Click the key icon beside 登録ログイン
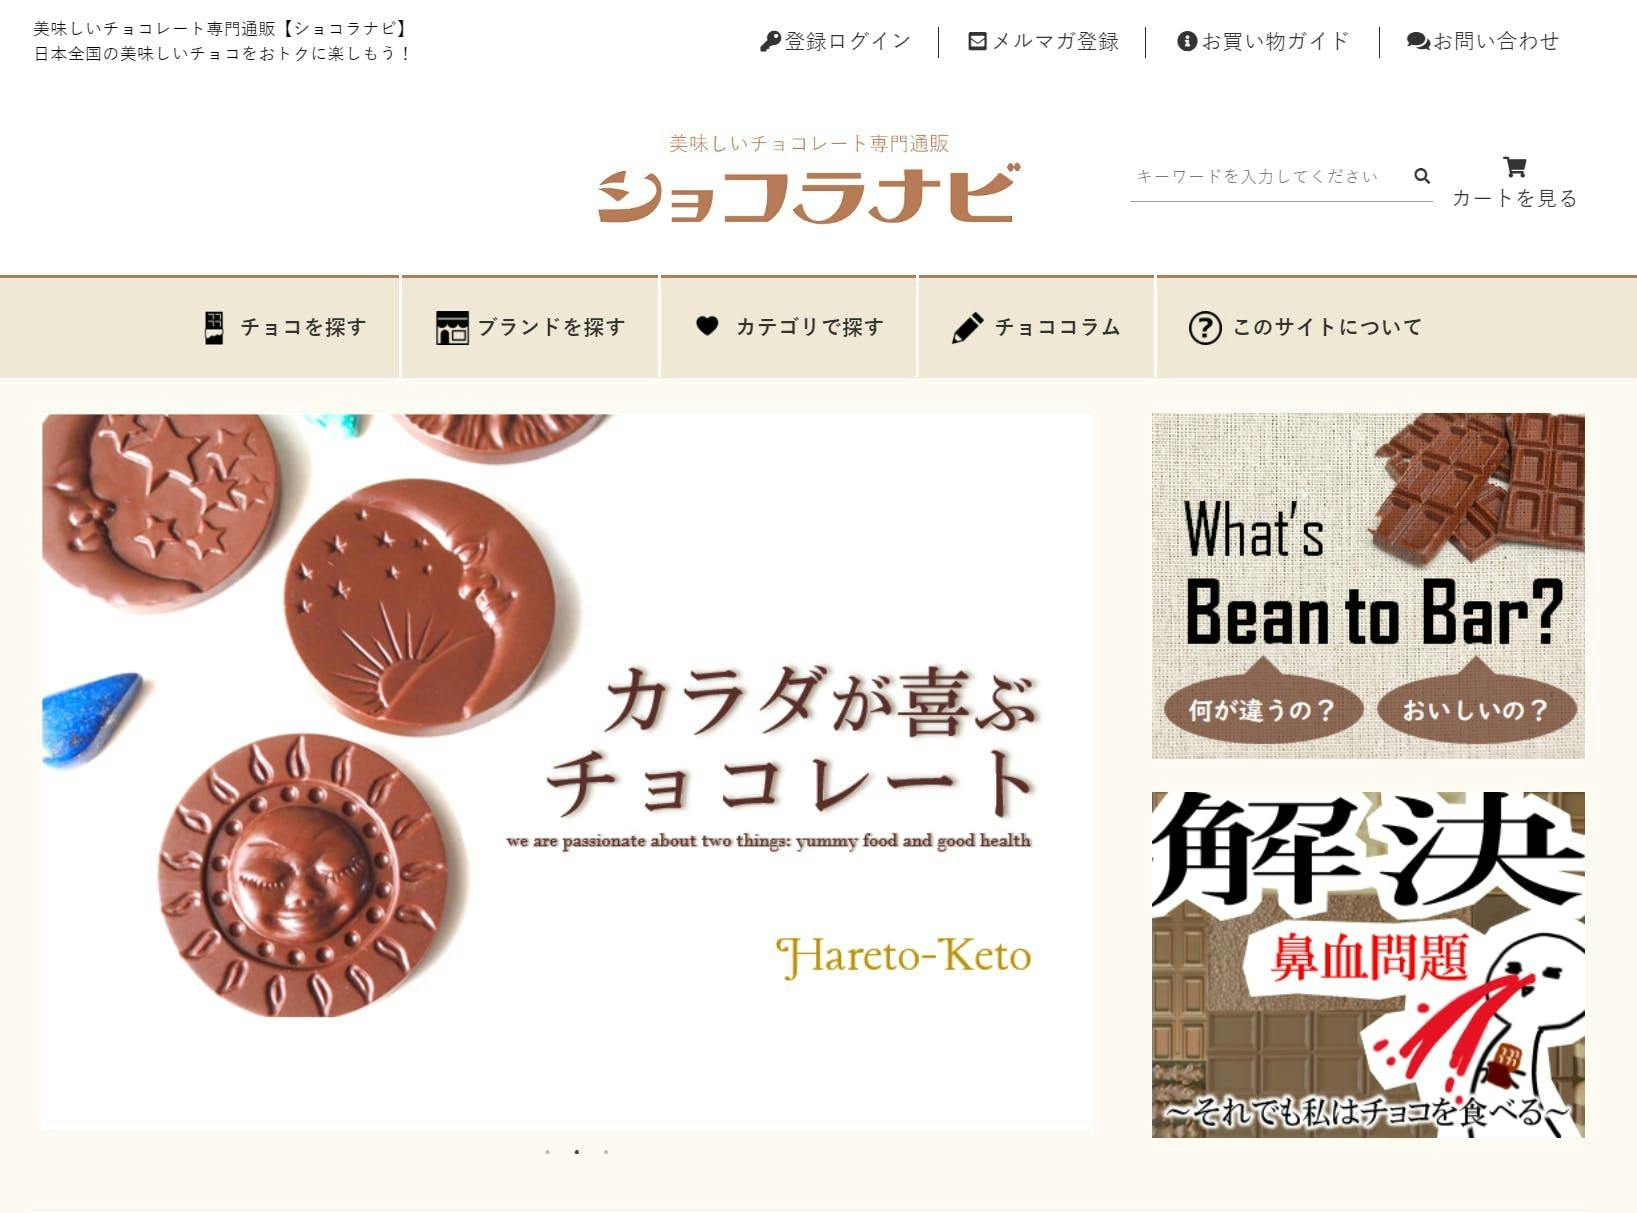1637x1213 pixels. (770, 41)
